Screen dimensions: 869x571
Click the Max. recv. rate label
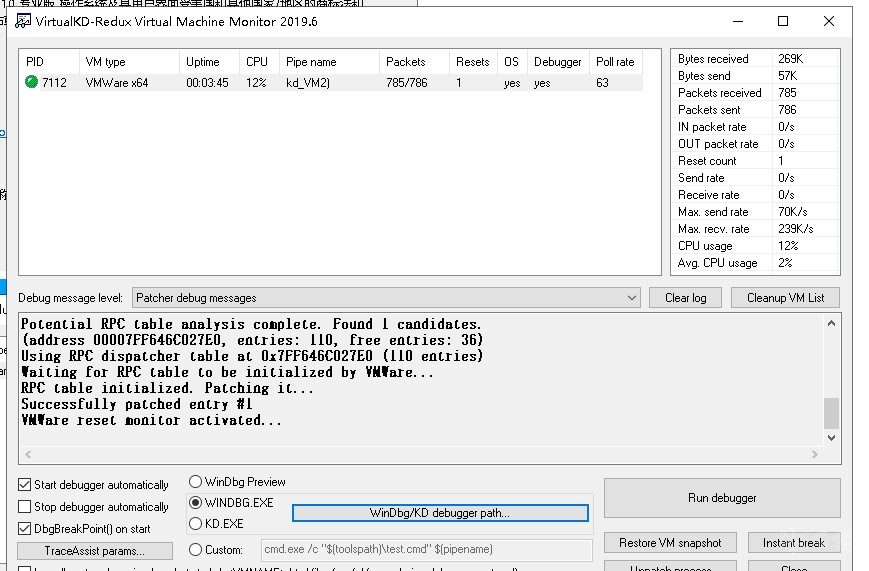(x=713, y=229)
